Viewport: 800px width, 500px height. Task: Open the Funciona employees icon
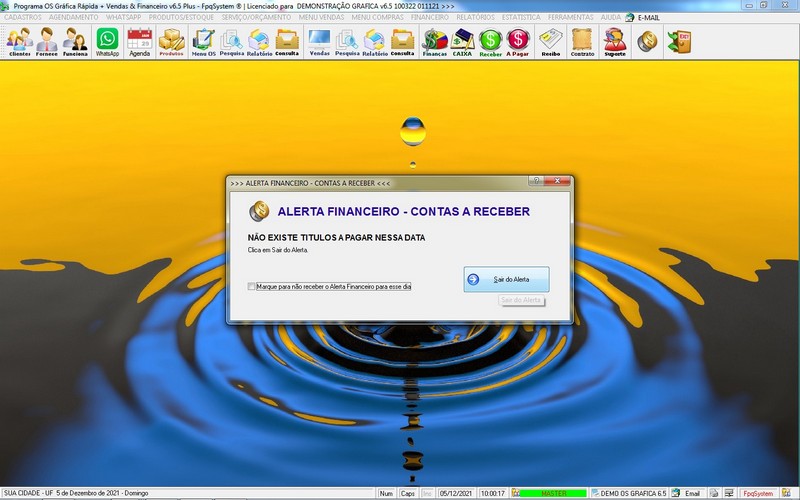pos(75,42)
